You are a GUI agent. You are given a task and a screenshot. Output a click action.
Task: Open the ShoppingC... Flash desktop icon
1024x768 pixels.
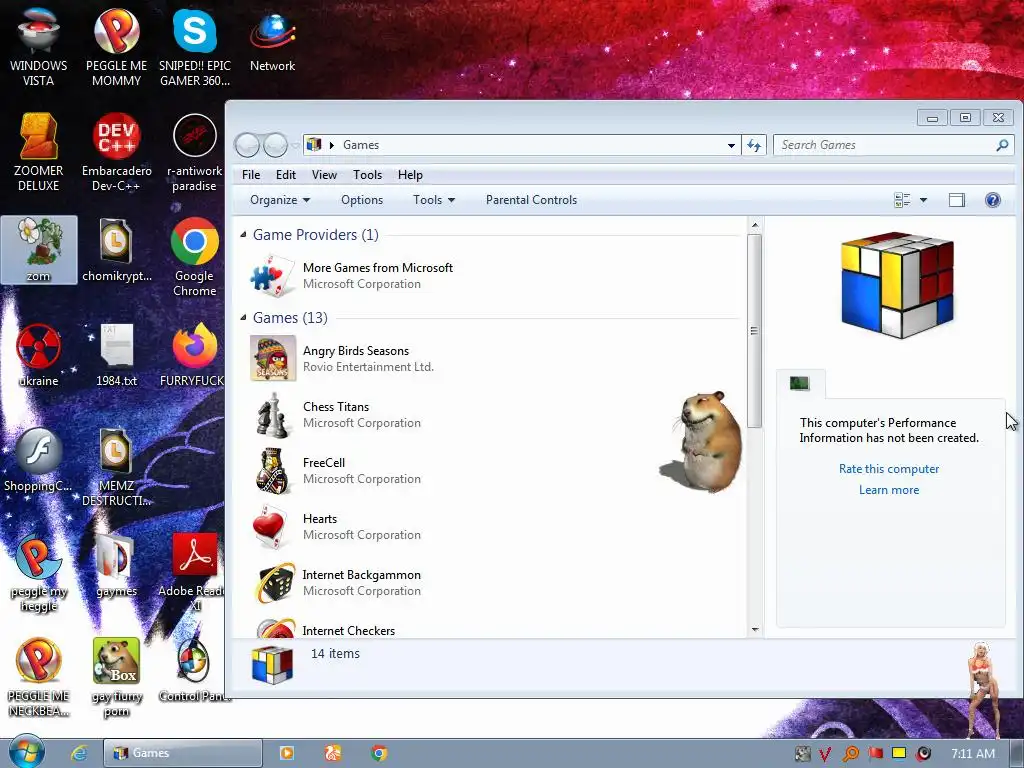tap(39, 460)
